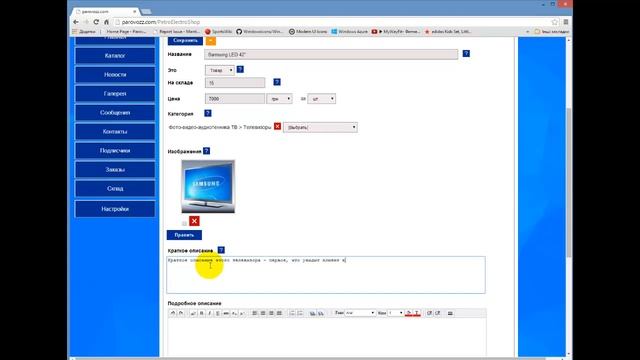Toggle strikethrough in the editor toolbar
Screen dimensions: 640x360
click(226, 313)
